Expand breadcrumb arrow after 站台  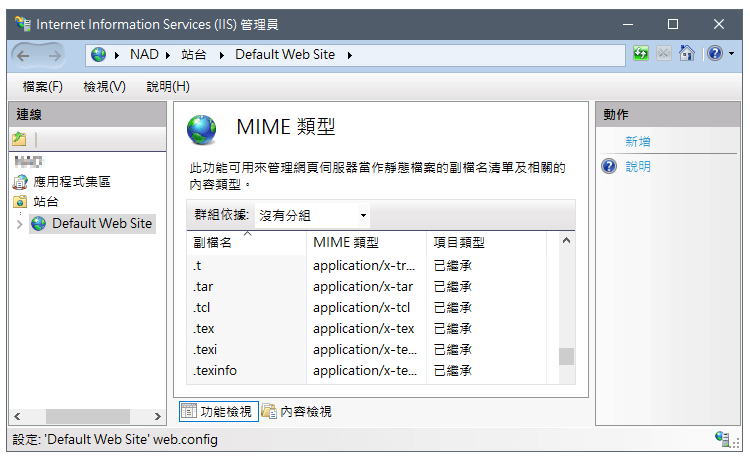click(222, 55)
